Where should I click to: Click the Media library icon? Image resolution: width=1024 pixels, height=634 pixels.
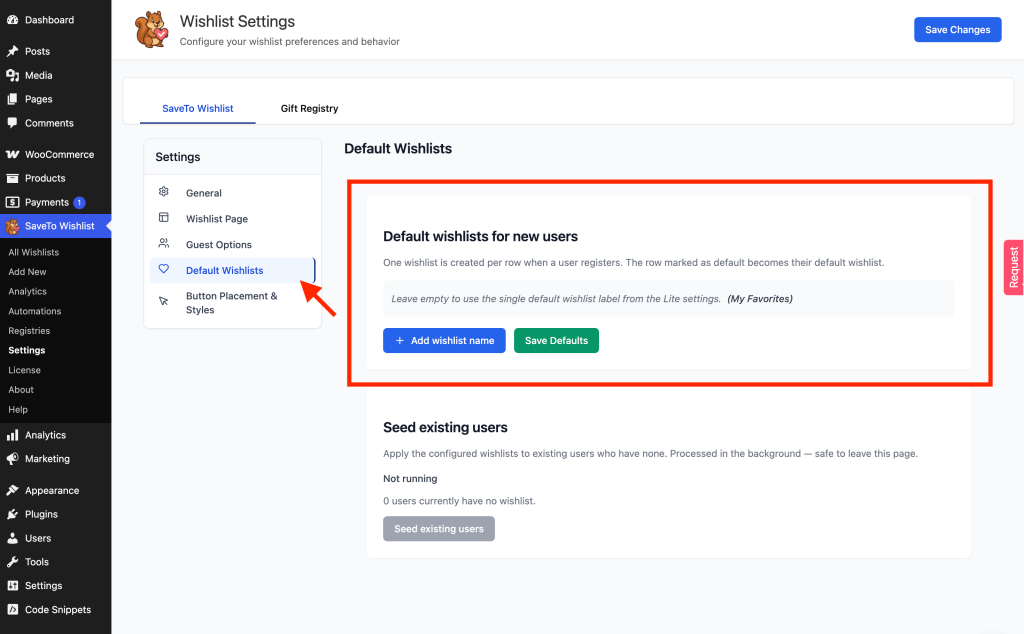12,75
